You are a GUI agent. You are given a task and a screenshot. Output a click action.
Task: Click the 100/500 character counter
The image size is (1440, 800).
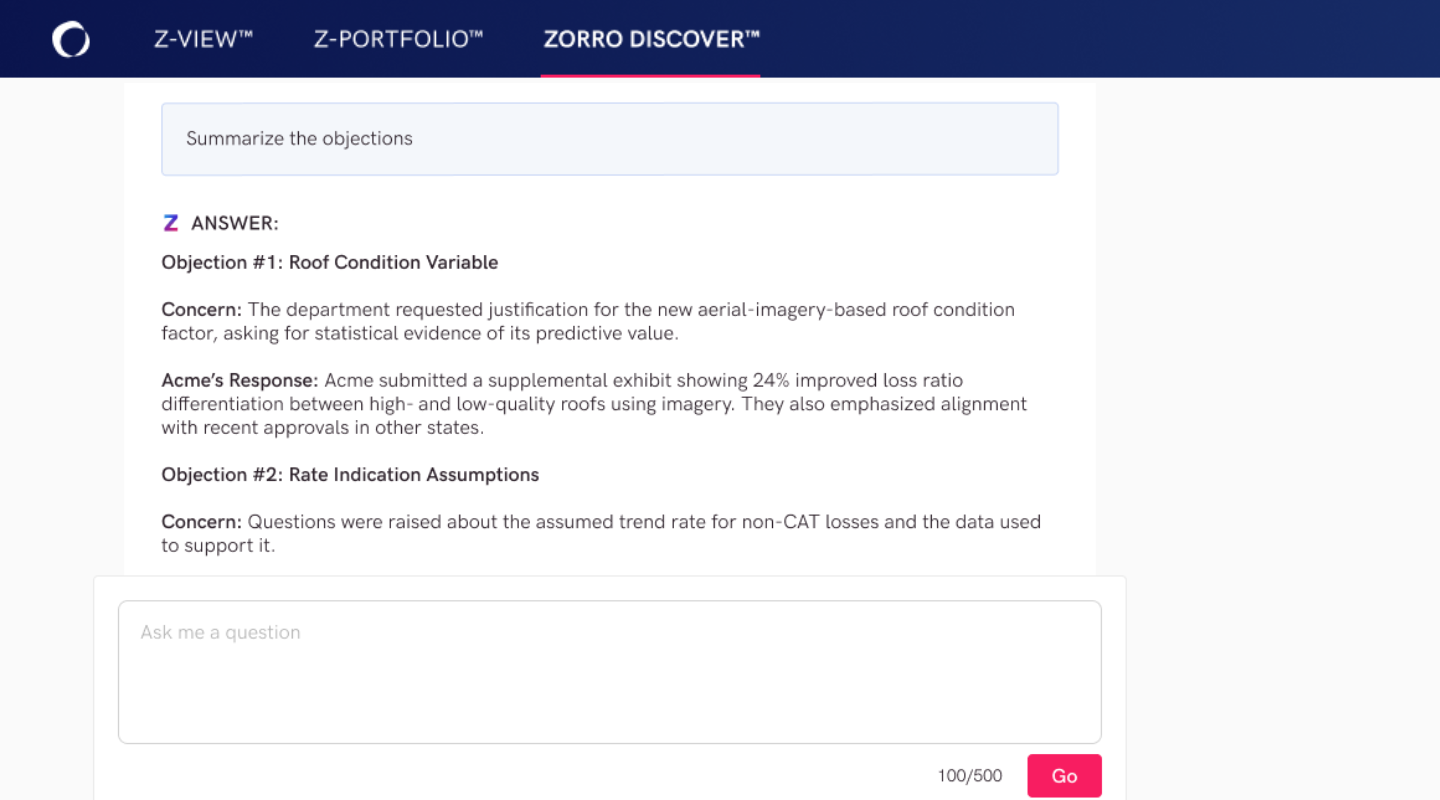point(969,776)
